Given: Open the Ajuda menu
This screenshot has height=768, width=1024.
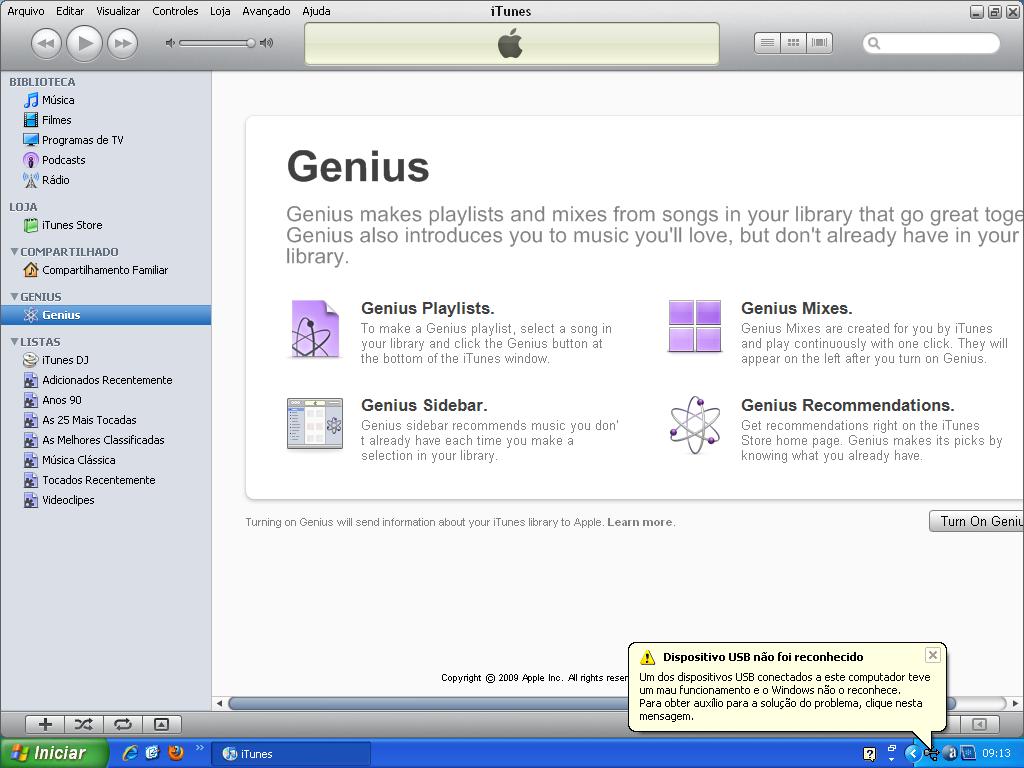Looking at the screenshot, I should tap(316, 11).
